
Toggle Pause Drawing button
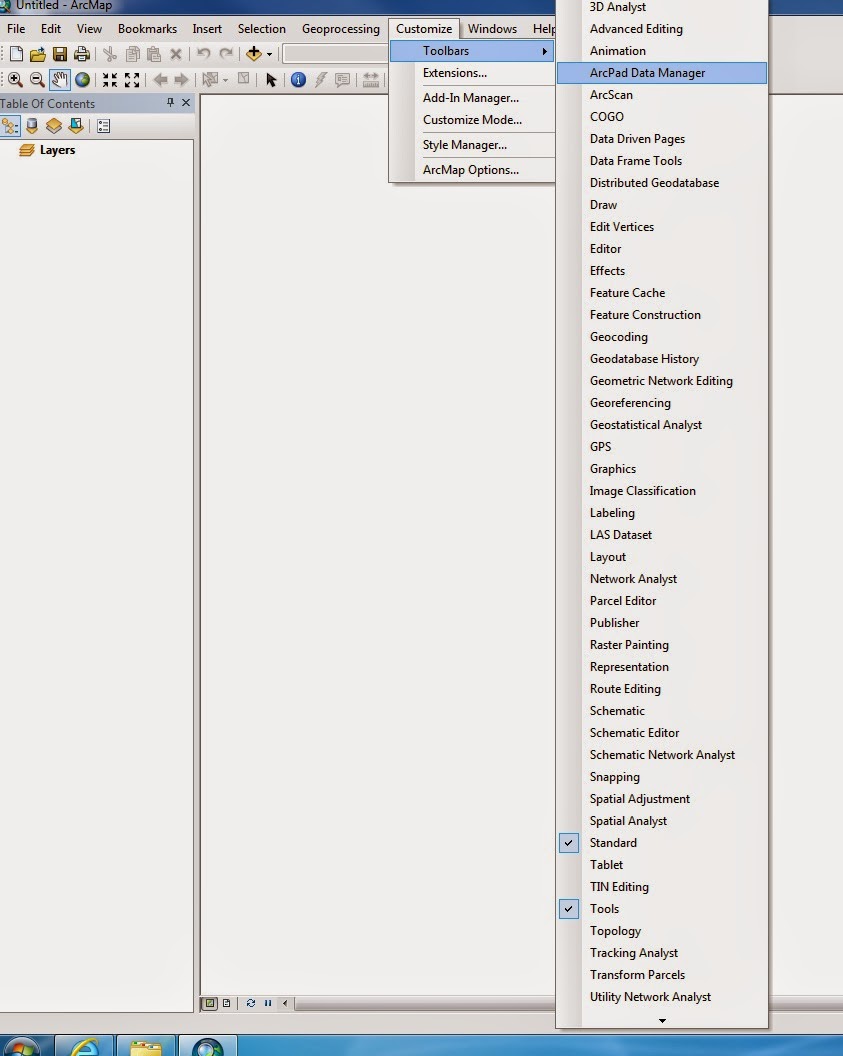tap(268, 1003)
